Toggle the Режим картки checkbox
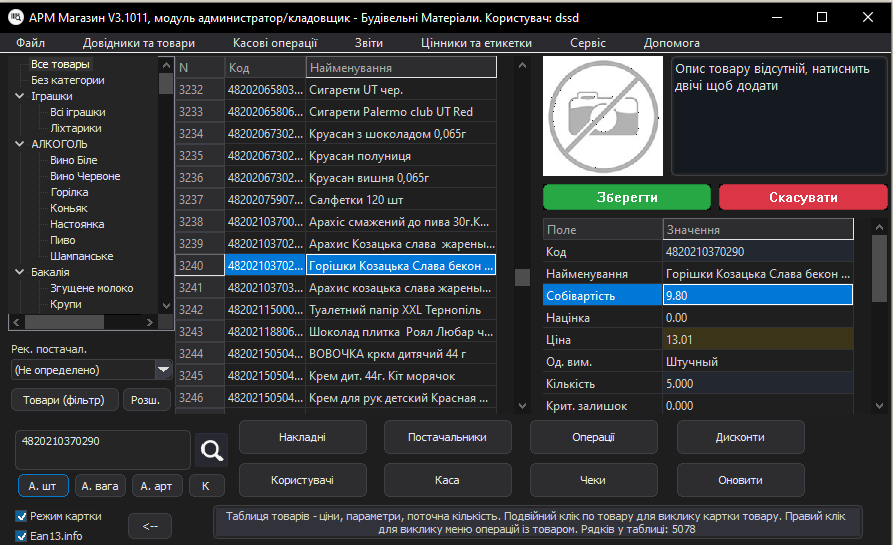The height and width of the screenshot is (545, 893). pos(22,516)
